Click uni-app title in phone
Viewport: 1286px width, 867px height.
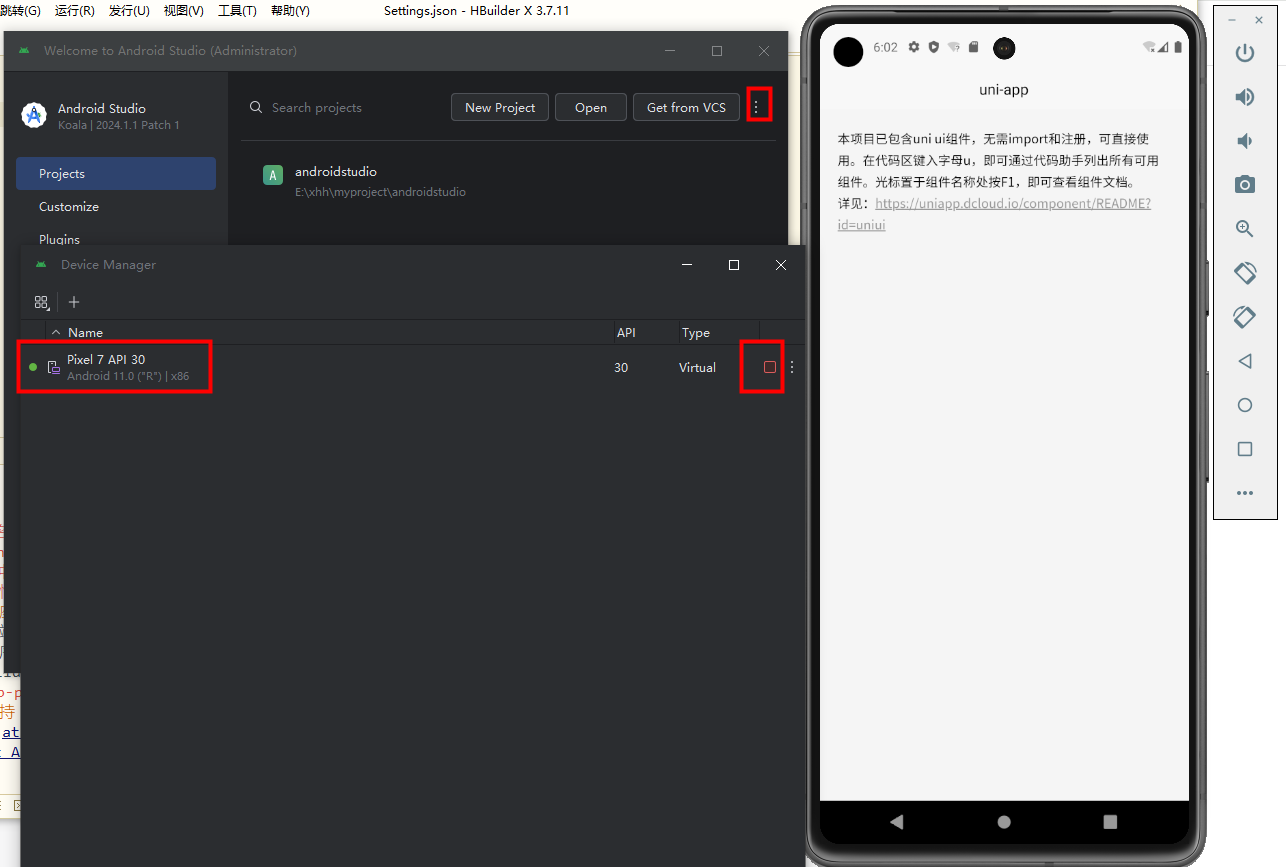[x=1004, y=89]
